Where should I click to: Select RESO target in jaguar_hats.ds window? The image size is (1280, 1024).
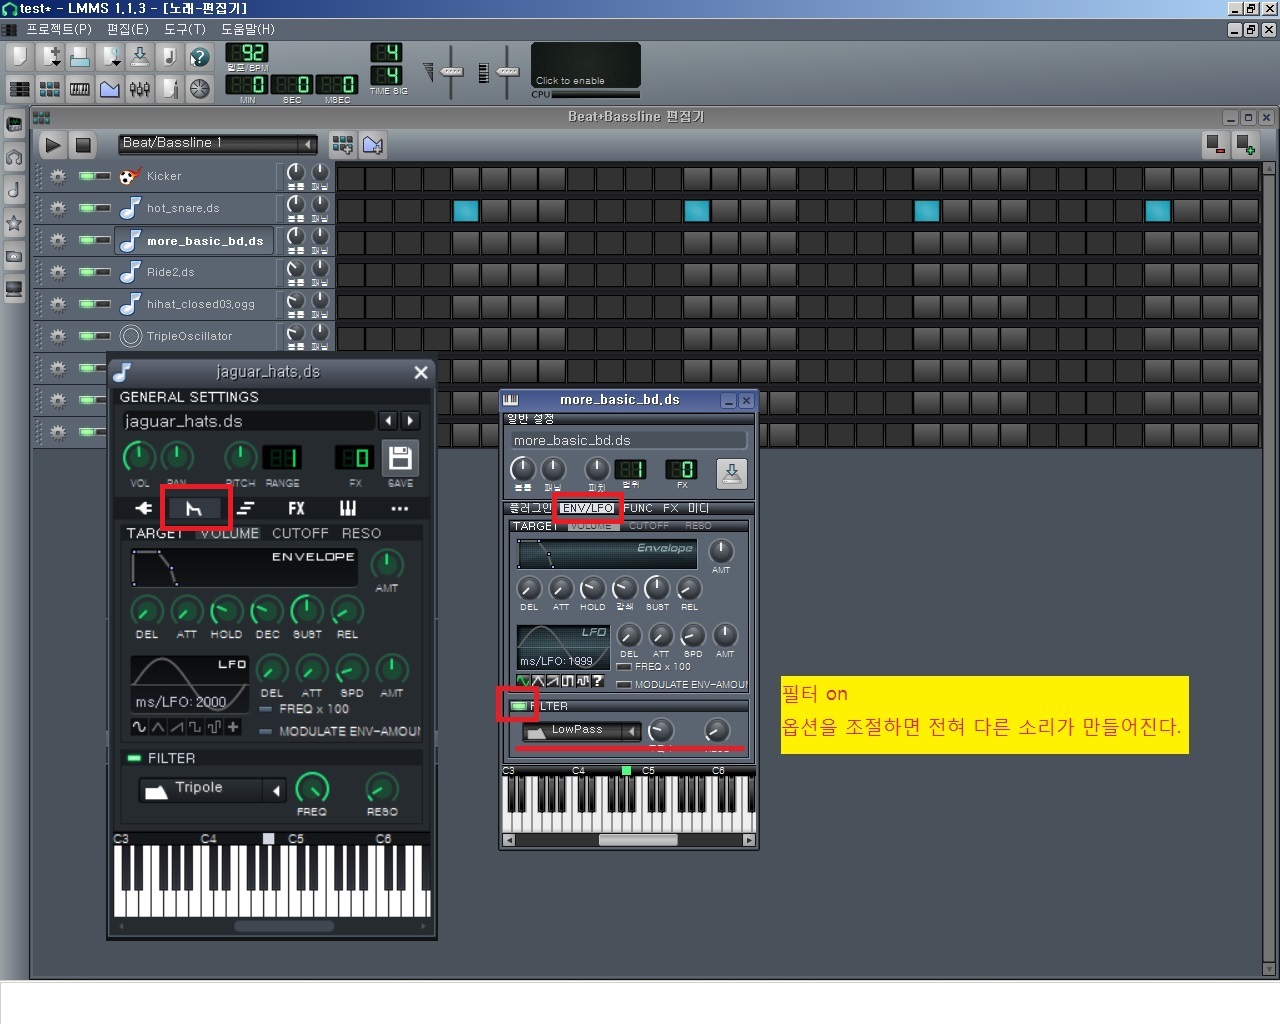[x=361, y=533]
